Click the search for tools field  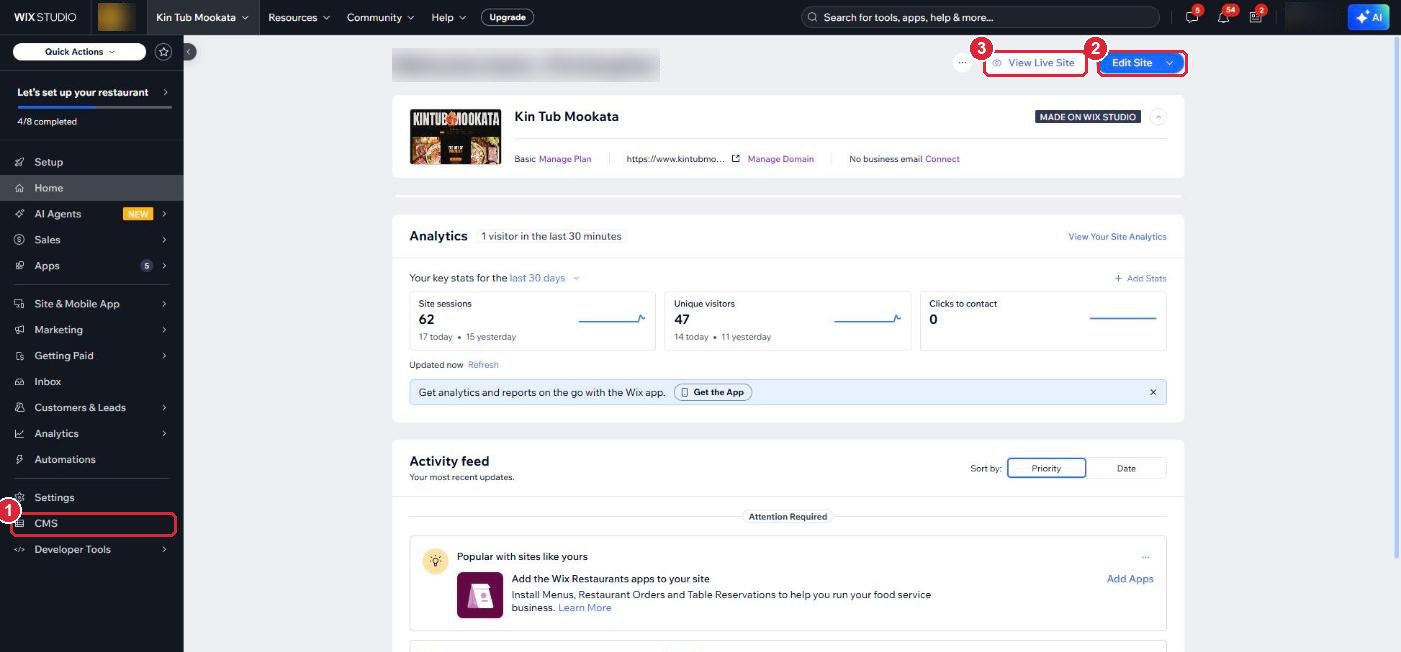click(x=980, y=17)
